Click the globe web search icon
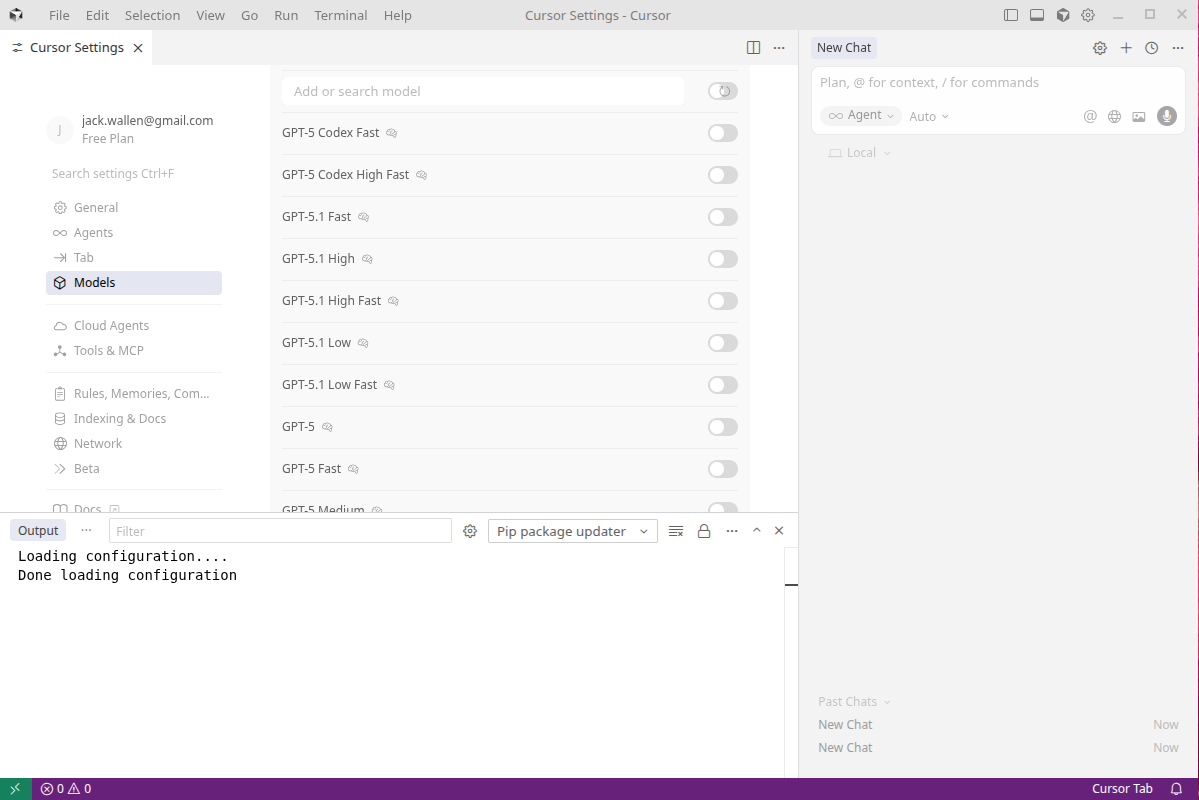 (x=1114, y=116)
